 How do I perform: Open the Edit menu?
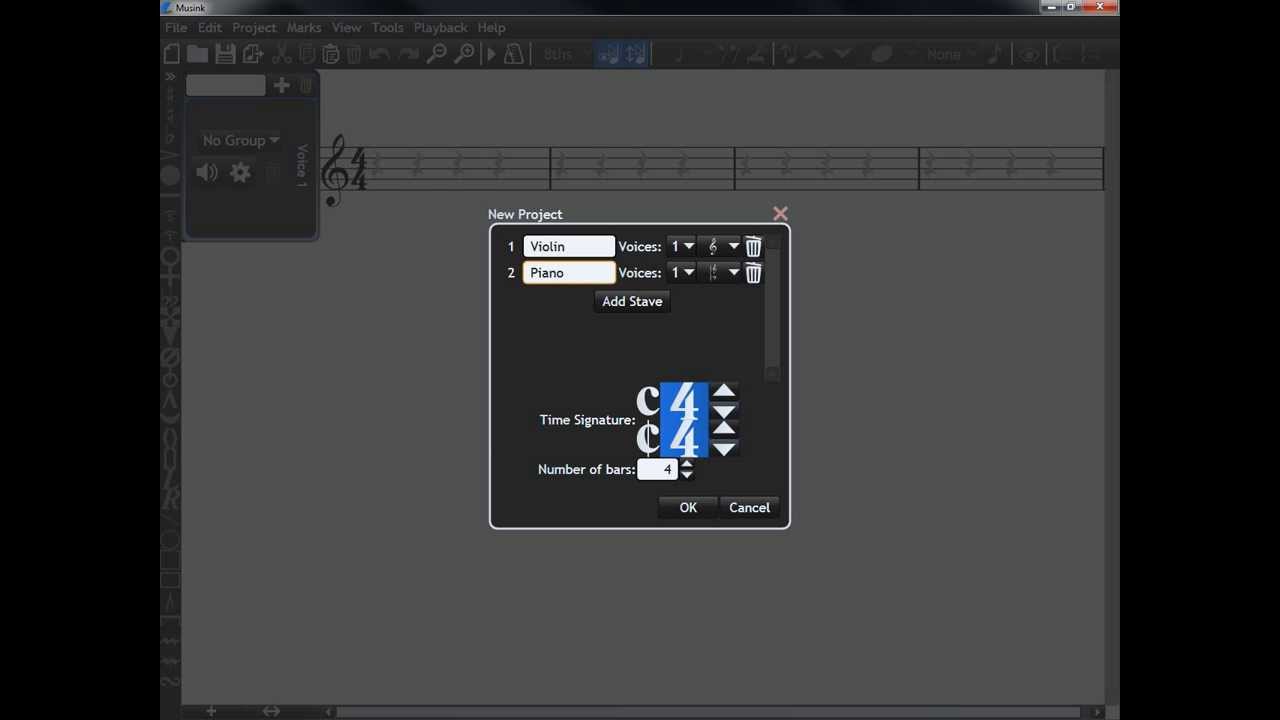point(210,27)
